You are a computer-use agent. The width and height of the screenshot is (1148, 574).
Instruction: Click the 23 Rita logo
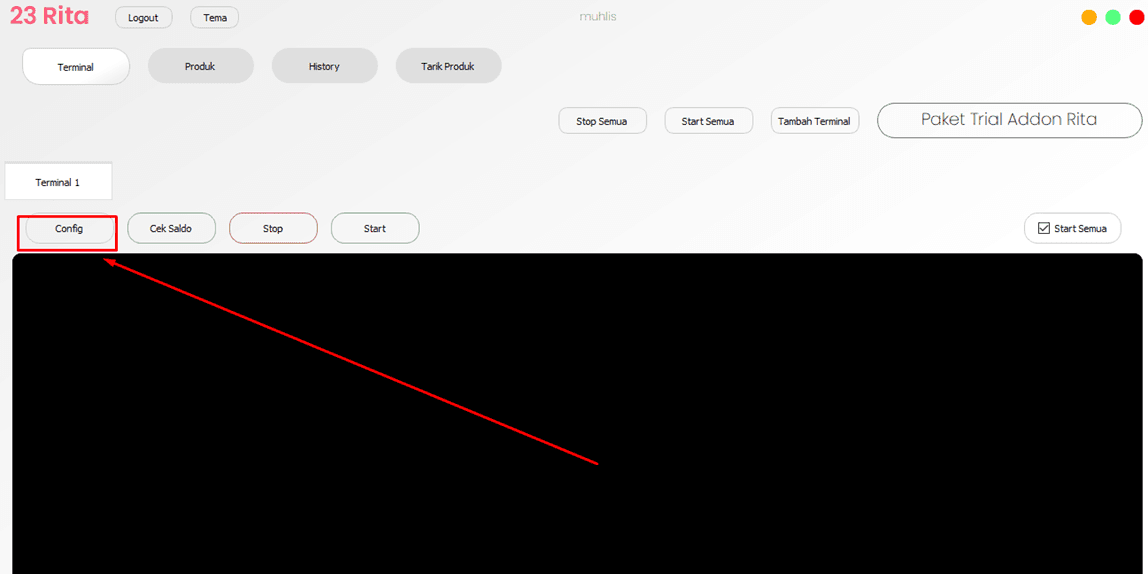(49, 16)
